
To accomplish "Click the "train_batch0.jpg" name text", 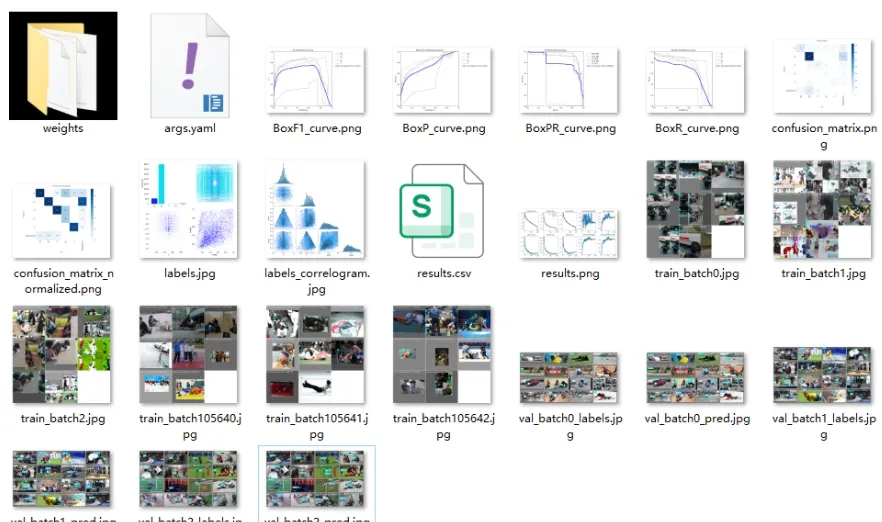I will click(697, 273).
